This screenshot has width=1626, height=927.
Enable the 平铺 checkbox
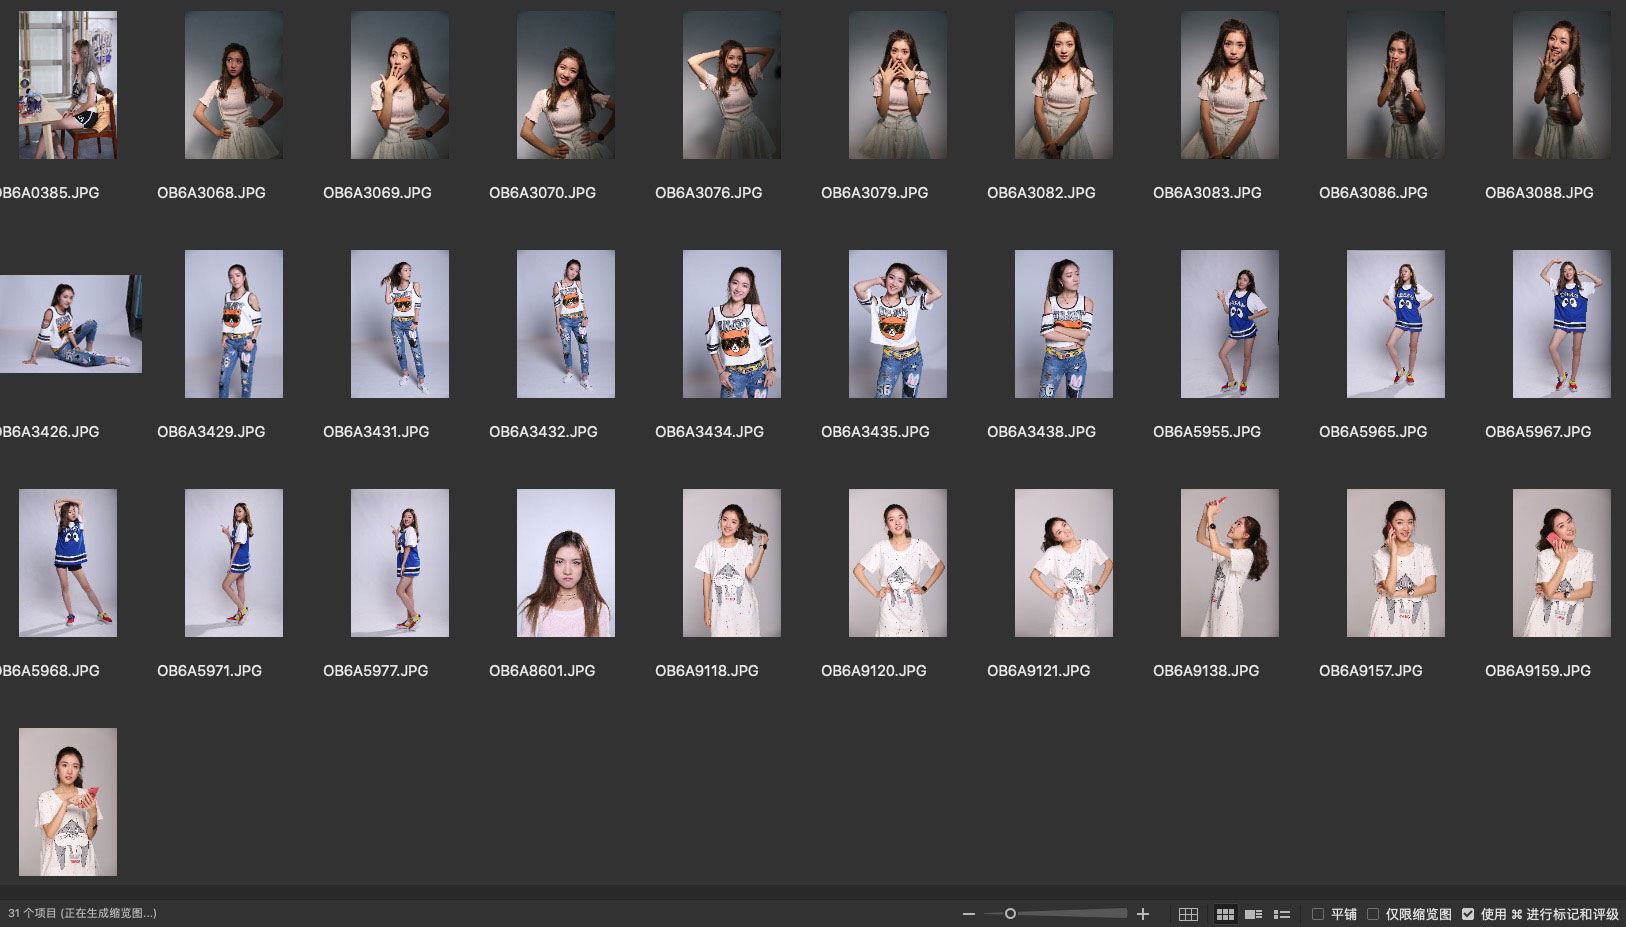click(x=1318, y=914)
